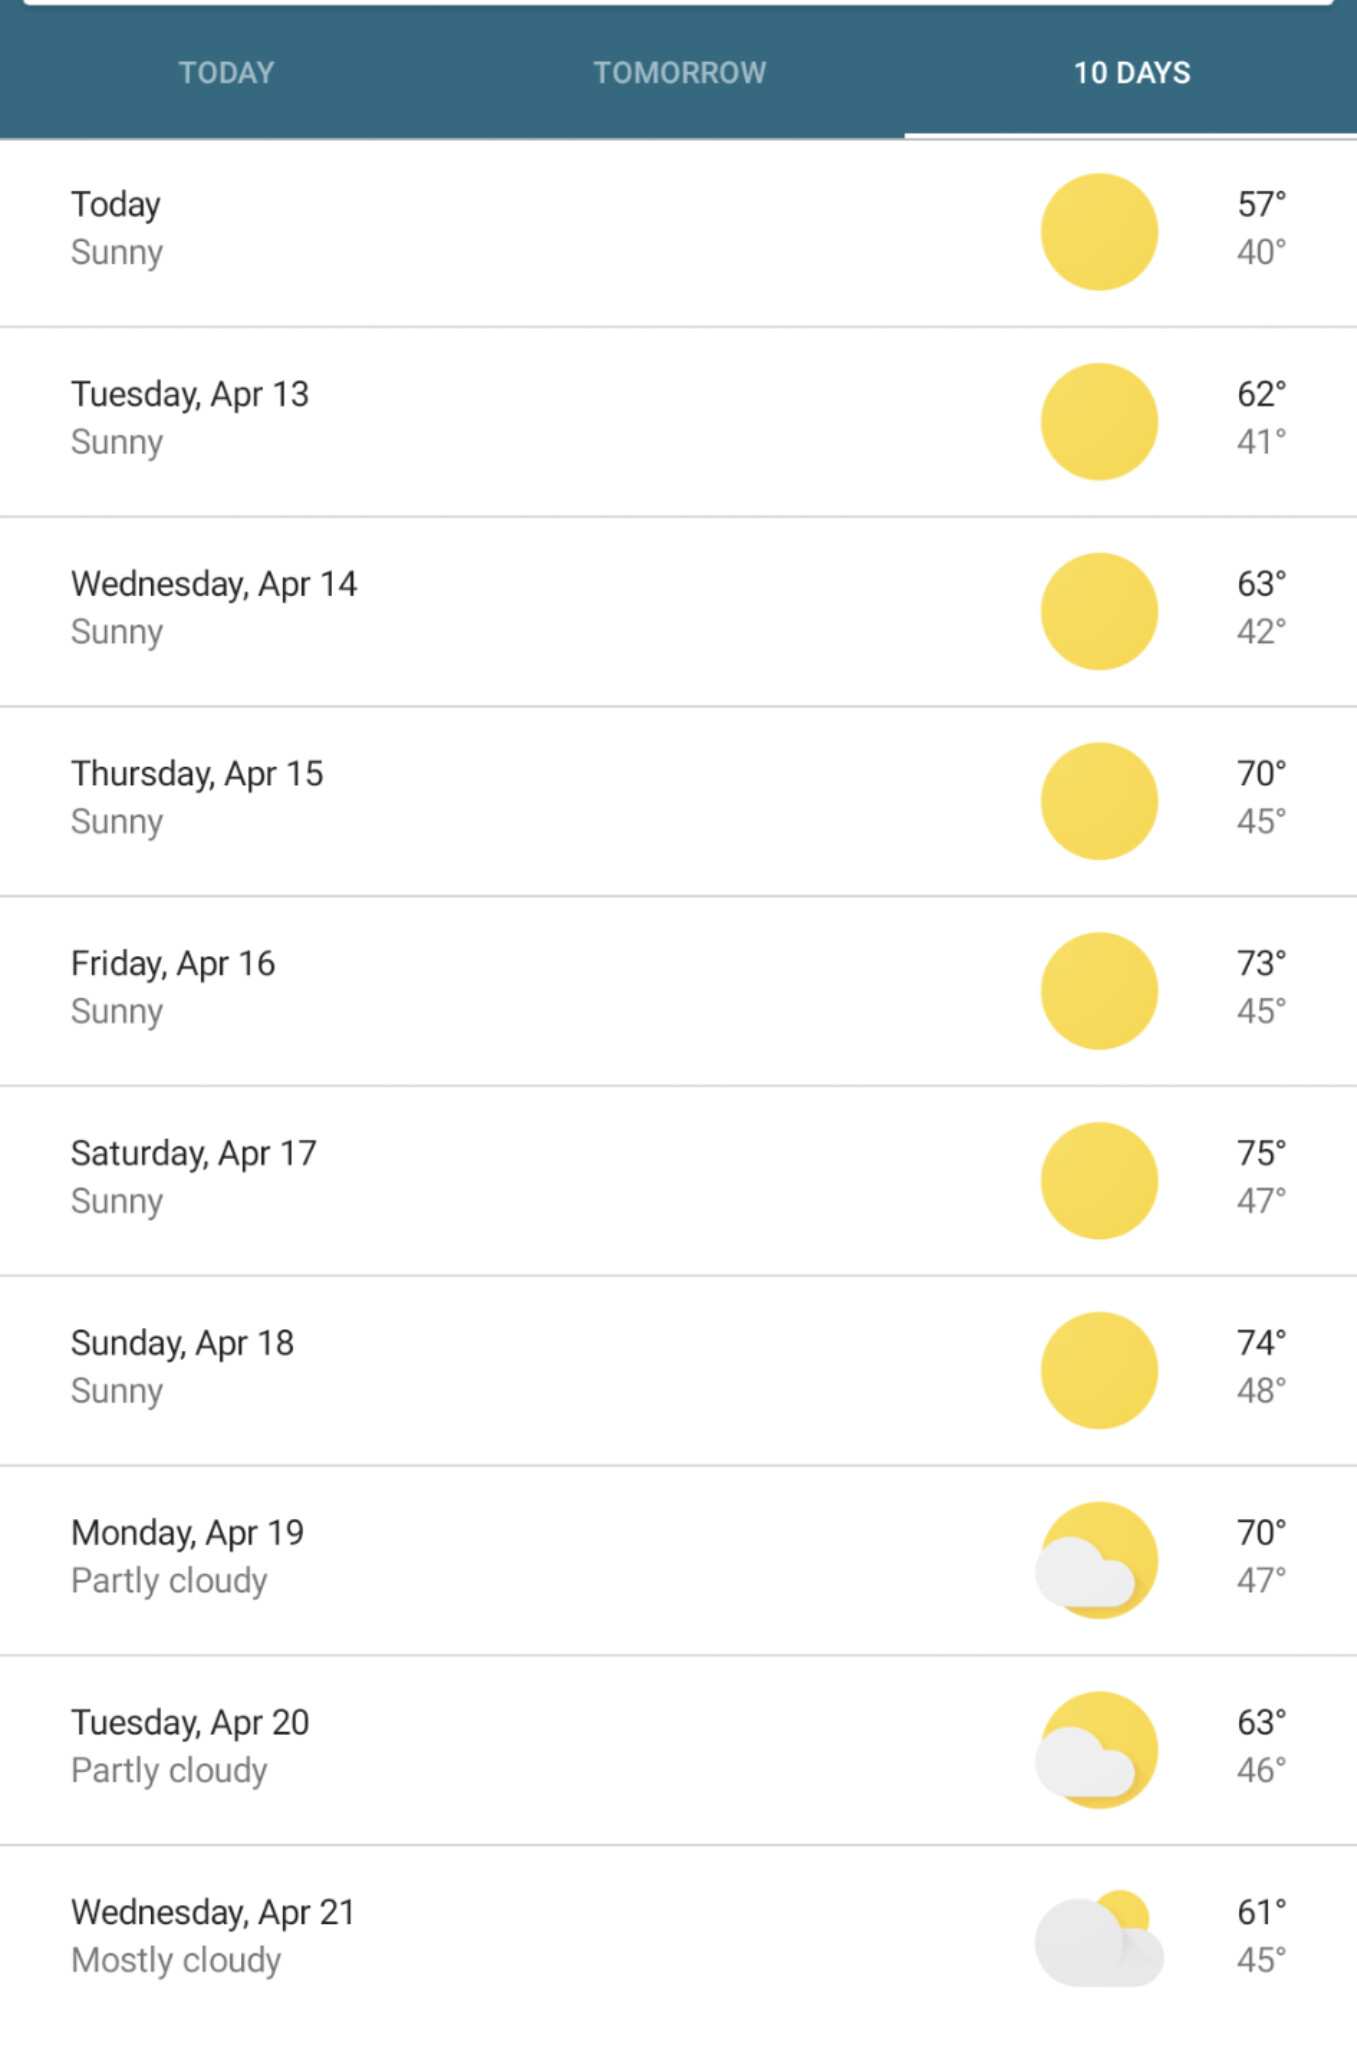Screen dimensions: 1357x2048
Task: Tap the 48° low for Sunday
Action: coord(1261,1390)
